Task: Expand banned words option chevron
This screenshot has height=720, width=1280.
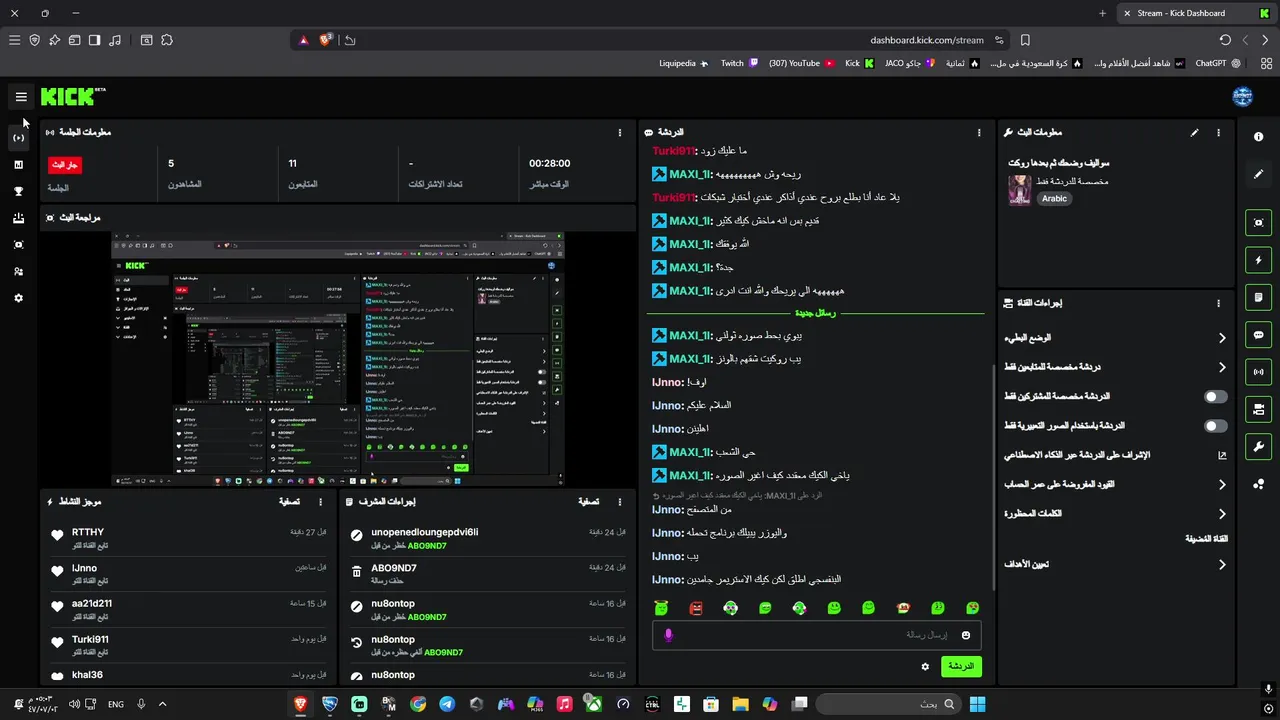Action: (x=1221, y=513)
